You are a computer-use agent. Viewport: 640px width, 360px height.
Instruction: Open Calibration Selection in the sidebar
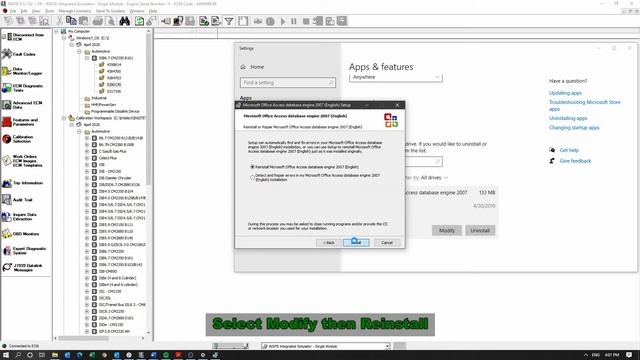tap(18, 139)
